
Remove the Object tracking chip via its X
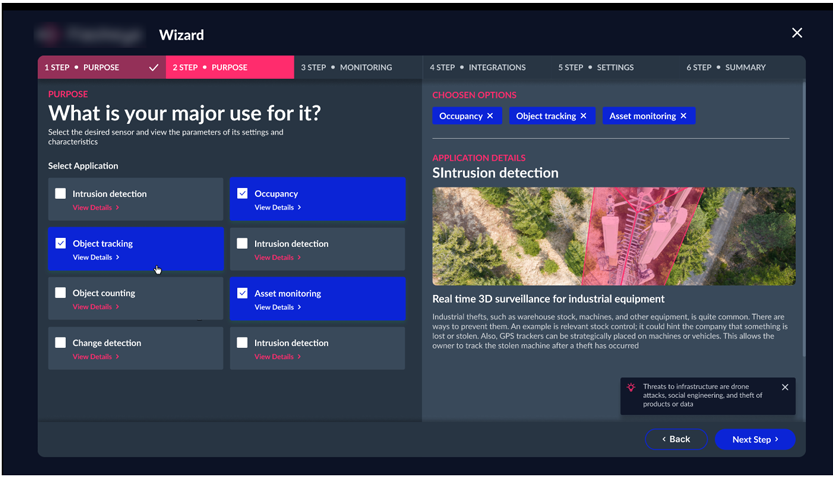584,116
